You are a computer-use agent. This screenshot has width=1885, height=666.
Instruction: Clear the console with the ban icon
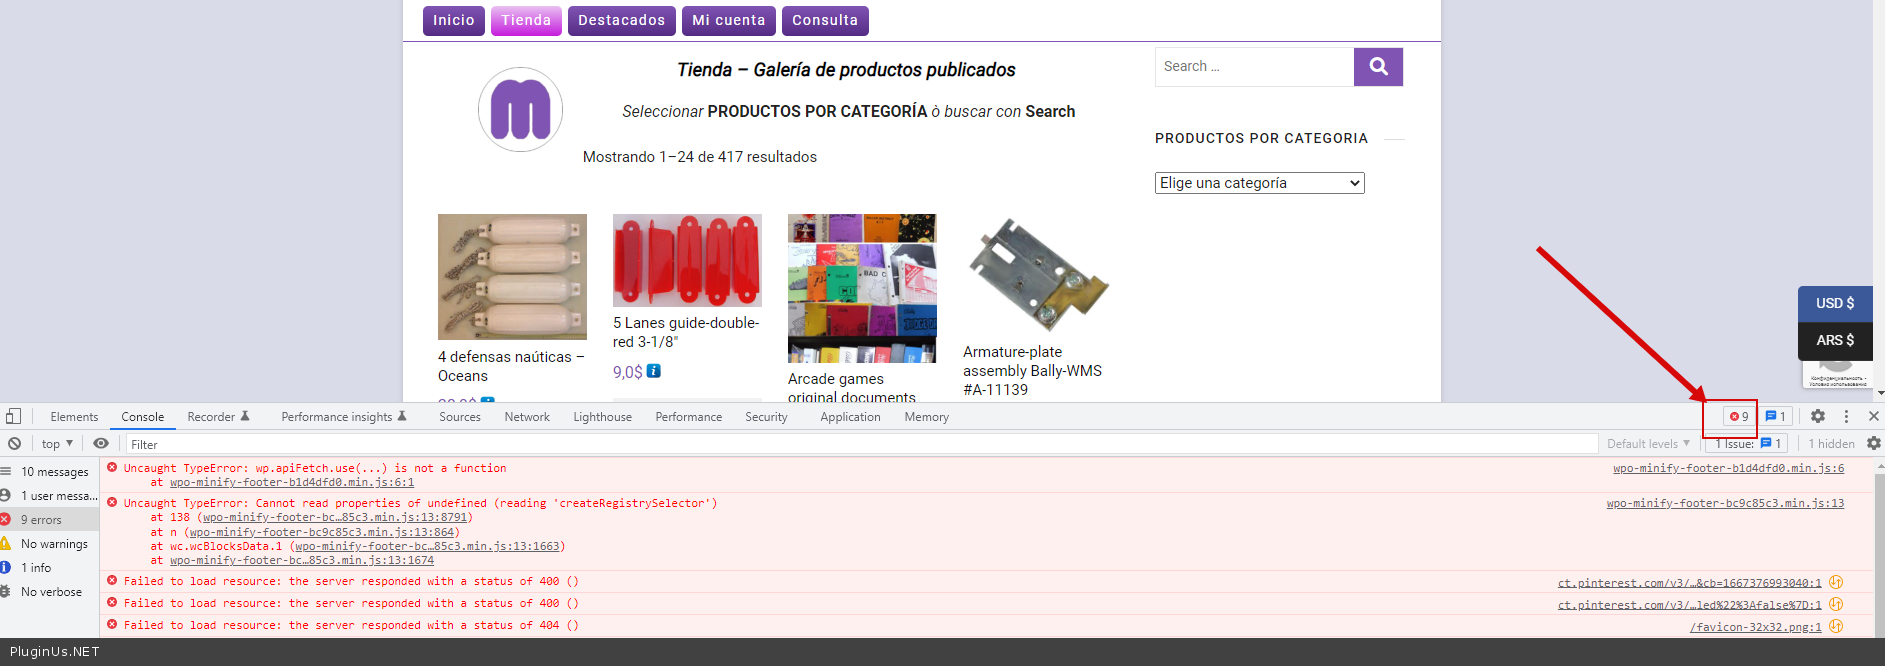[x=14, y=443]
